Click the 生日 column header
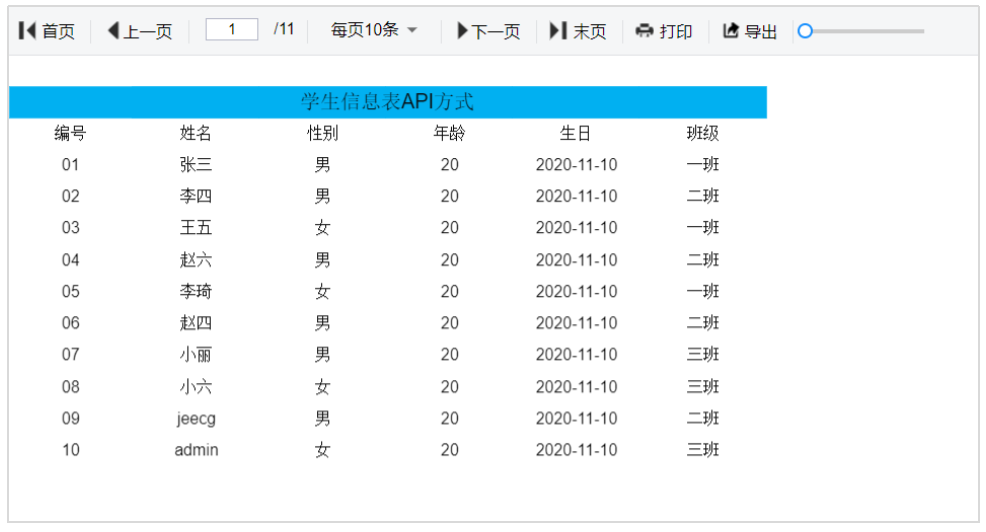 [x=575, y=133]
